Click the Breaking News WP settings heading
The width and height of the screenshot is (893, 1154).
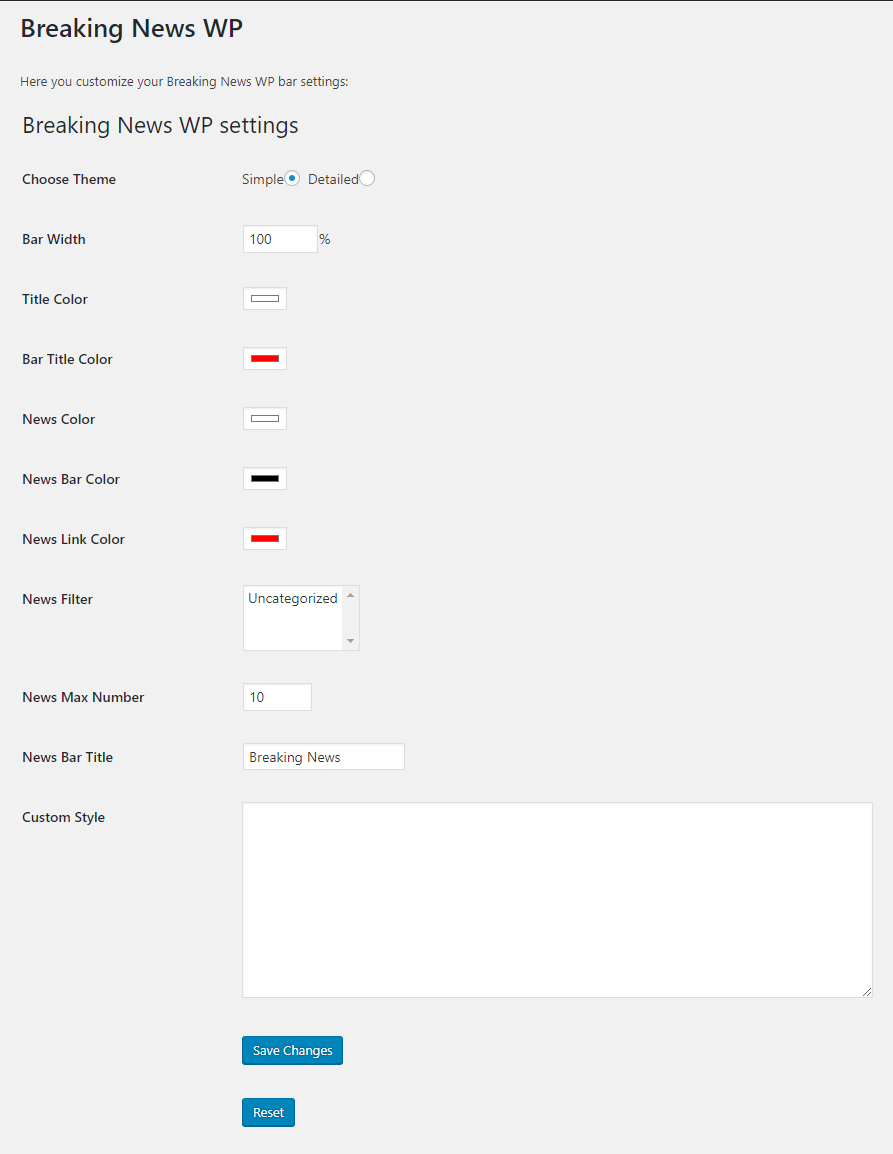coord(160,125)
